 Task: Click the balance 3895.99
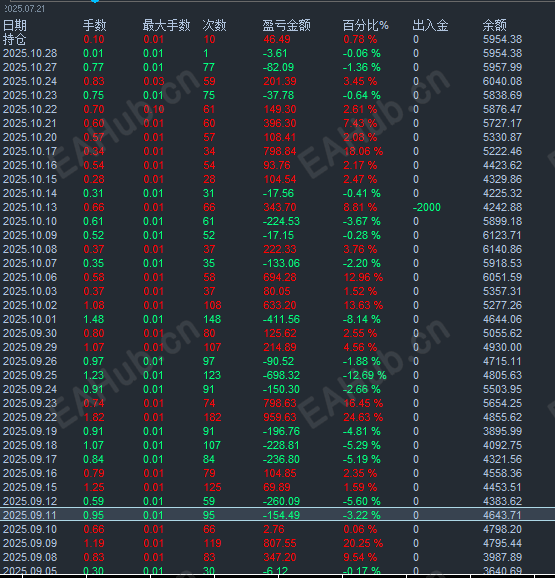[503, 432]
